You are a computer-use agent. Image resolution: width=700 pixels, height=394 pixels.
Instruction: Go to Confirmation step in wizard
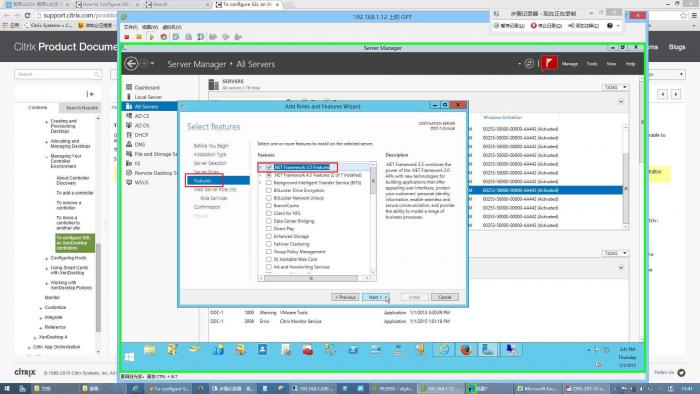207,207
